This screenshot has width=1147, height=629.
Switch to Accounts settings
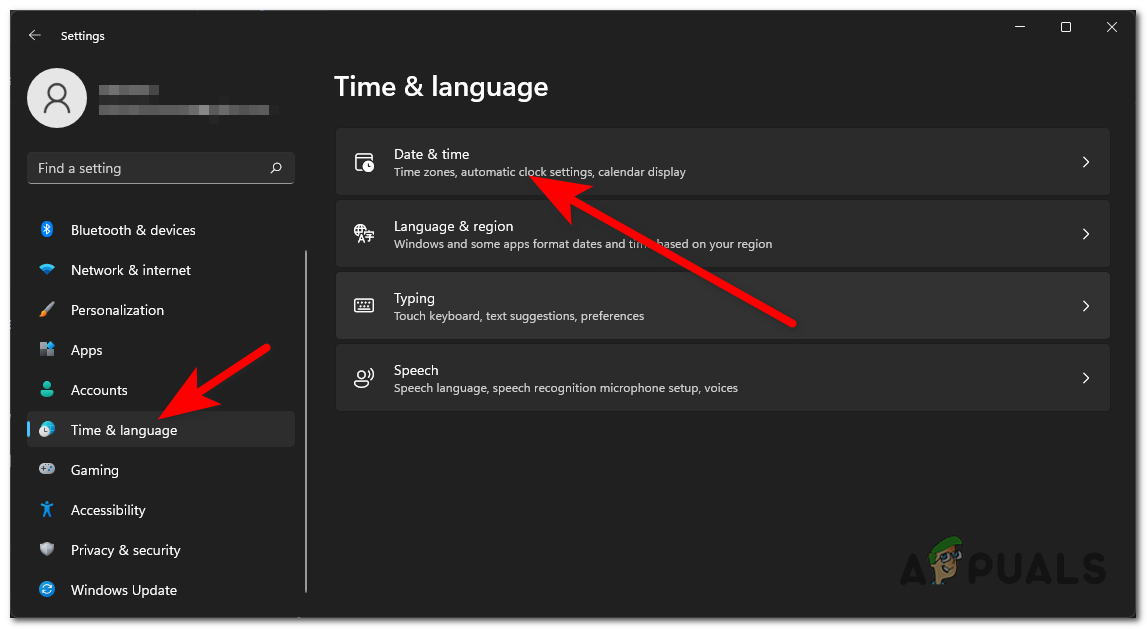(161, 390)
